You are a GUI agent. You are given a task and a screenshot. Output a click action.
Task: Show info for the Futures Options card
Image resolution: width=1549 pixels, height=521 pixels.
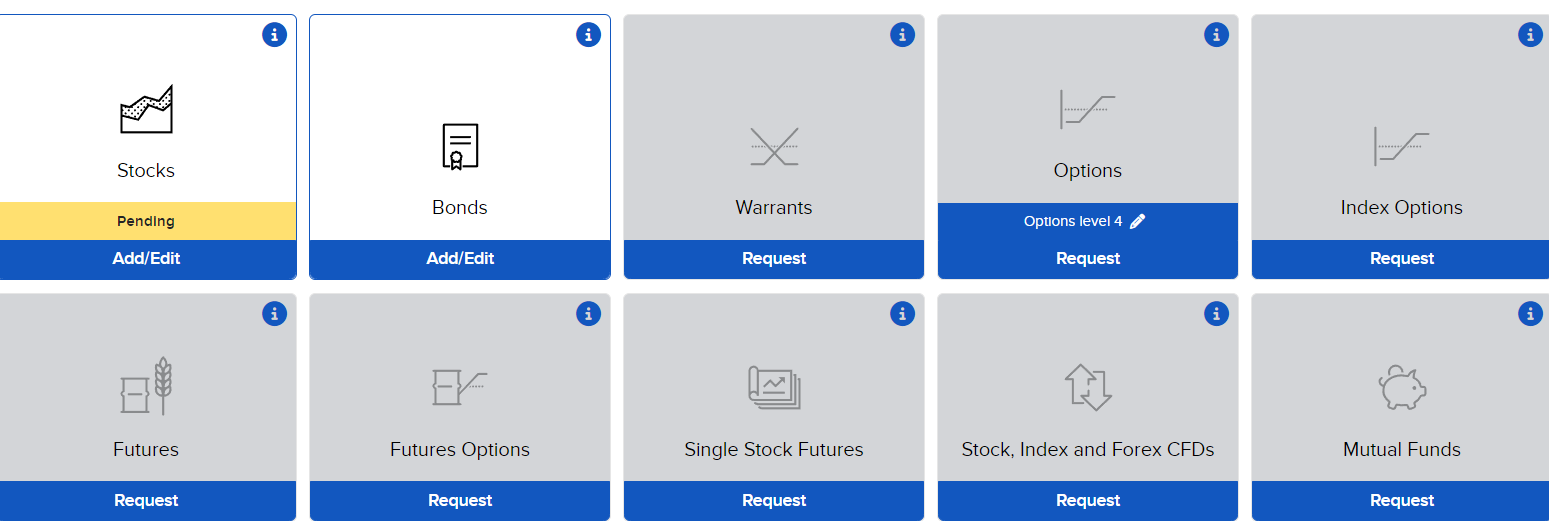(588, 314)
